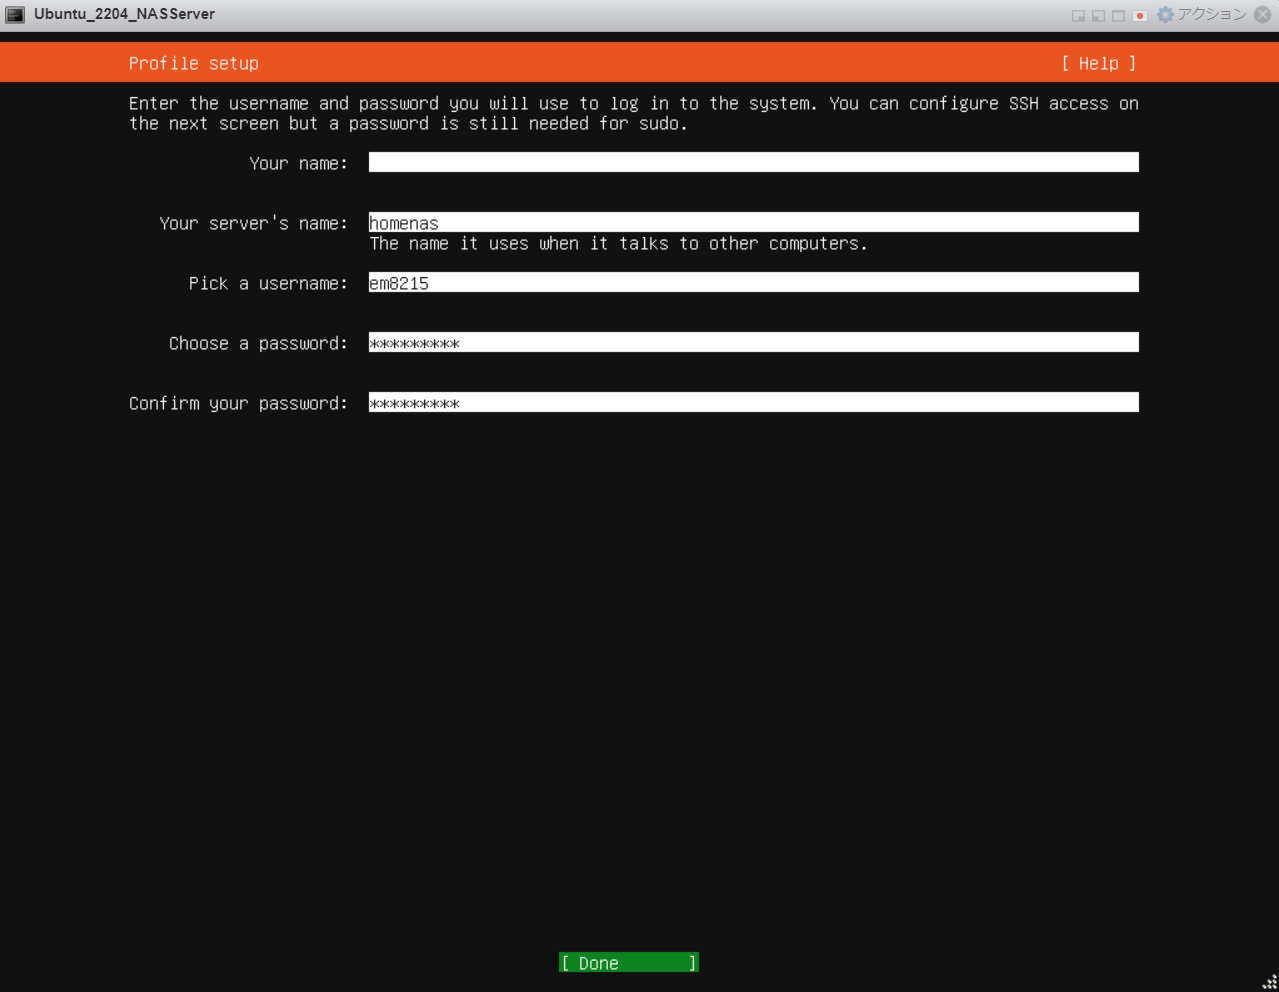Image resolution: width=1279 pixels, height=992 pixels.
Task: Click the small-window size icon in title bar
Action: pos(1078,15)
